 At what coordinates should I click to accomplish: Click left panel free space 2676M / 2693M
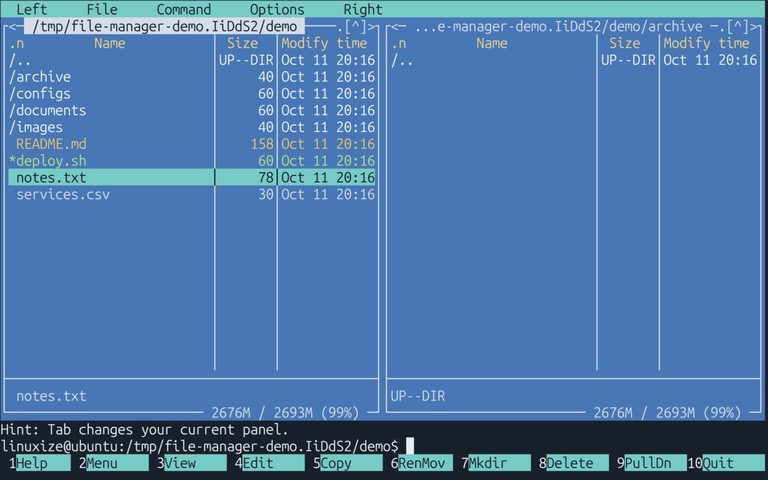(285, 413)
